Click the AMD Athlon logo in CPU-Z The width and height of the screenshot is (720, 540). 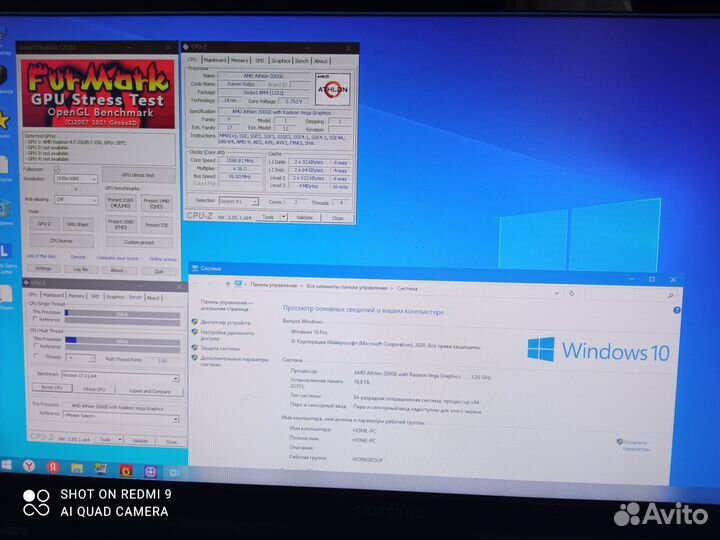pyautogui.click(x=333, y=89)
